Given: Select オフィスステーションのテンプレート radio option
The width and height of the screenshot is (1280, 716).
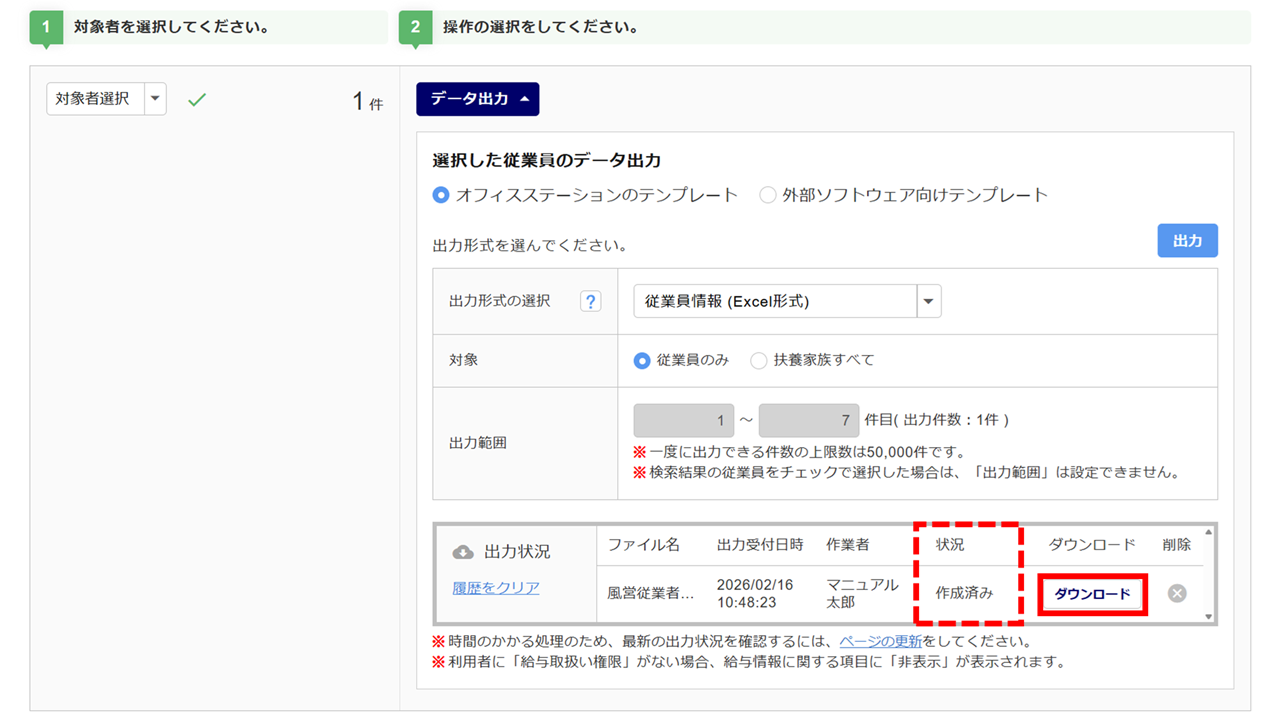Looking at the screenshot, I should tap(441, 195).
